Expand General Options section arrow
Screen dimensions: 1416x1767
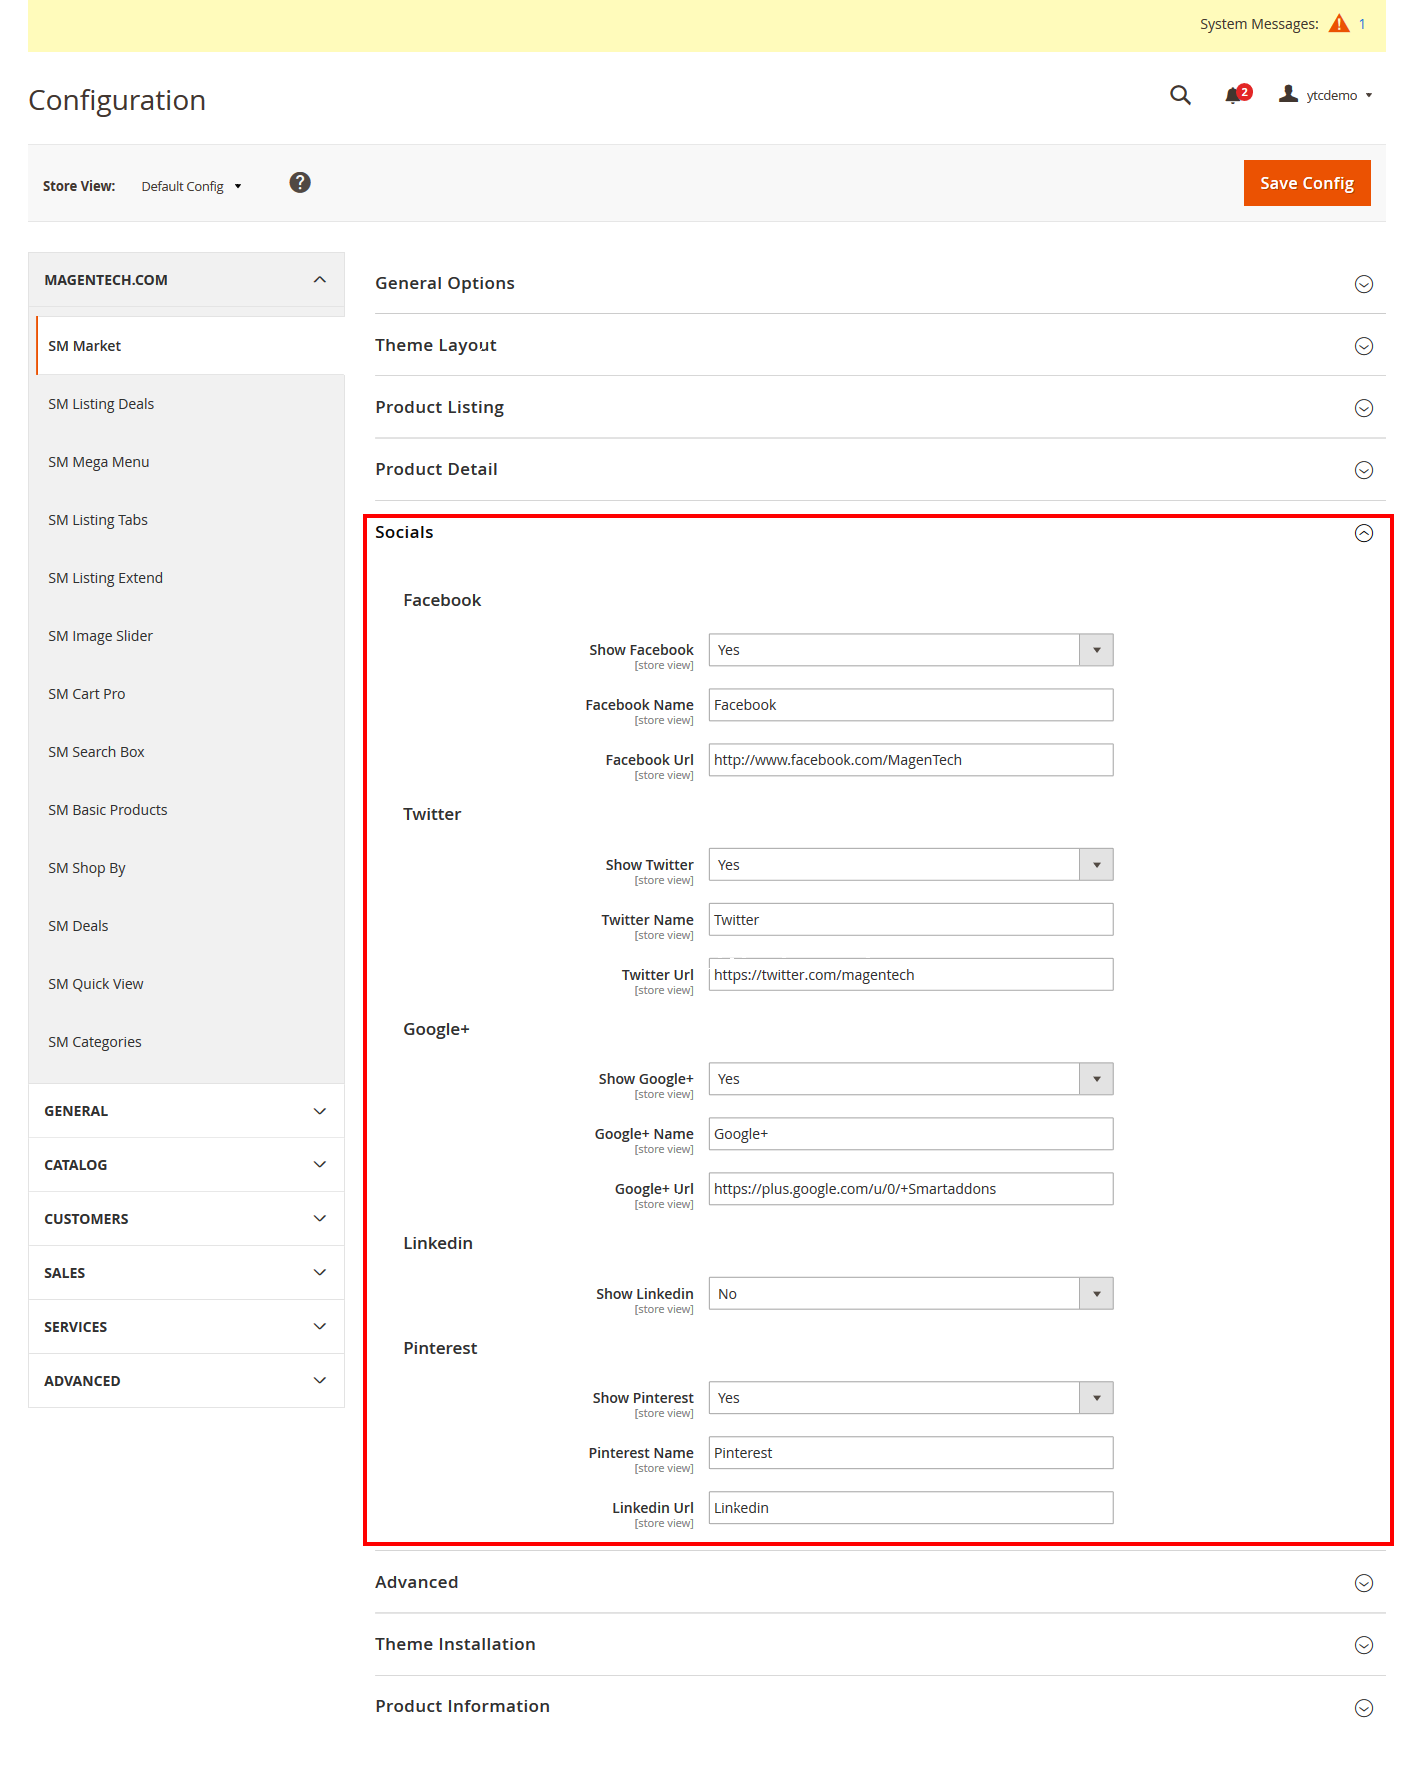1363,284
